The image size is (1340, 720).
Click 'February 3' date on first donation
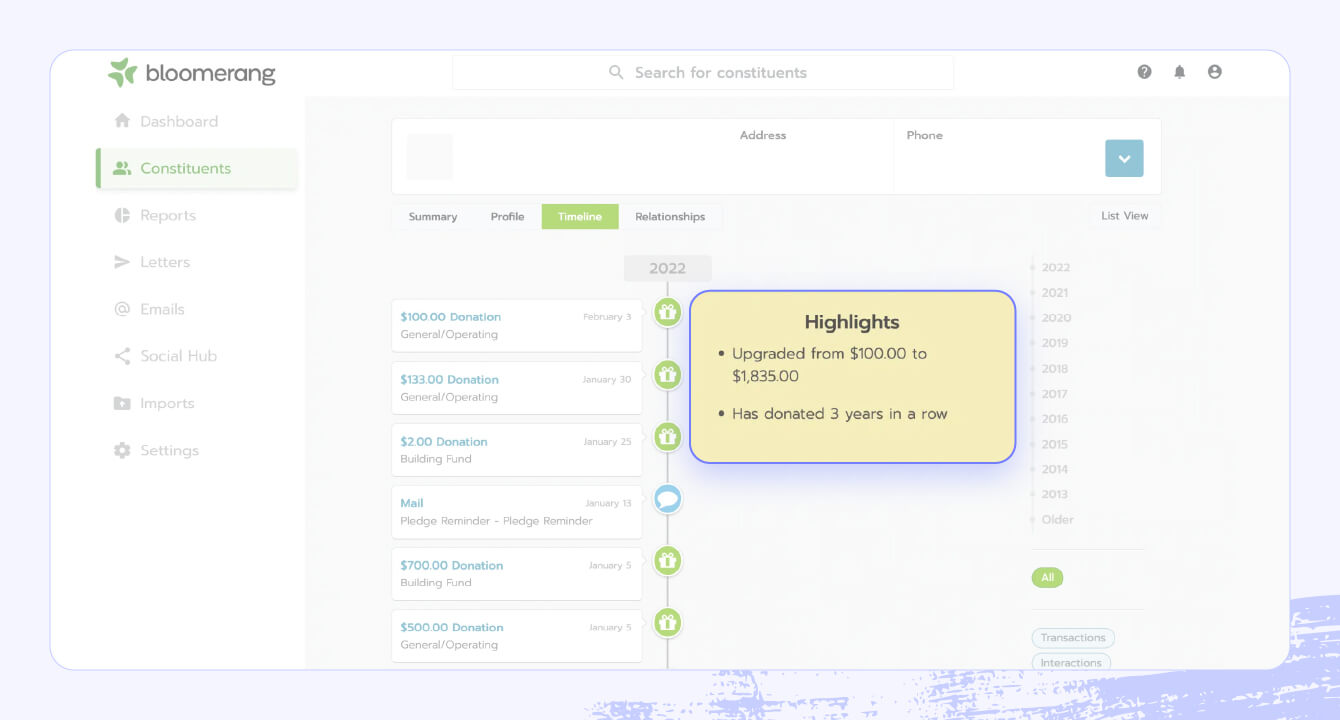tap(607, 317)
